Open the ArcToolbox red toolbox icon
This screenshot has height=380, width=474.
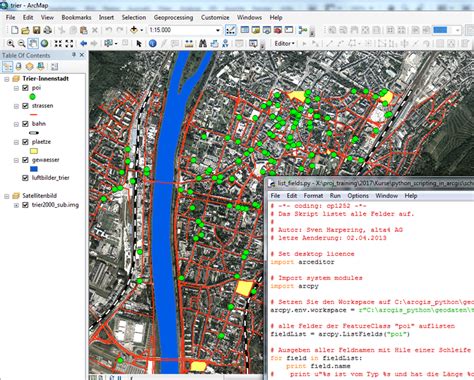point(278,30)
